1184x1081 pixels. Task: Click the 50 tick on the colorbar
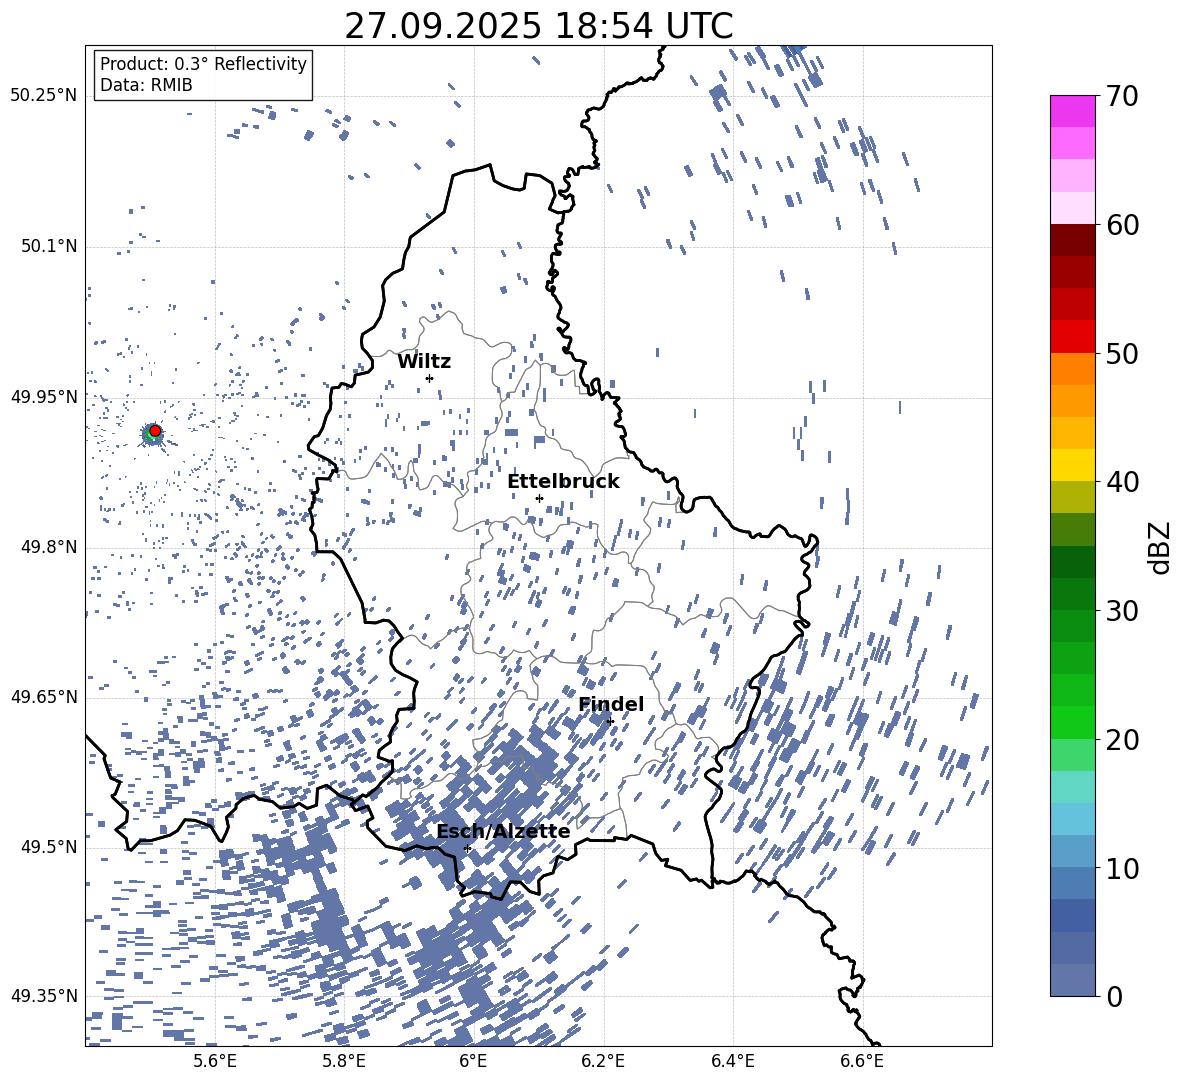[x=1122, y=353]
